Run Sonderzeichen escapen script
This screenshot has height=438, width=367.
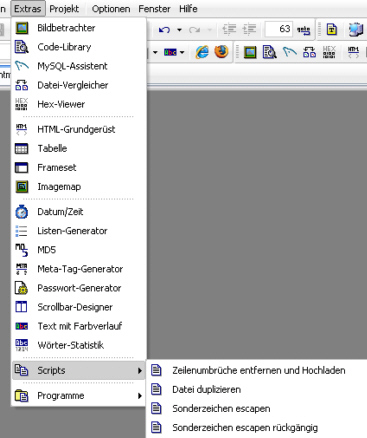point(257,408)
